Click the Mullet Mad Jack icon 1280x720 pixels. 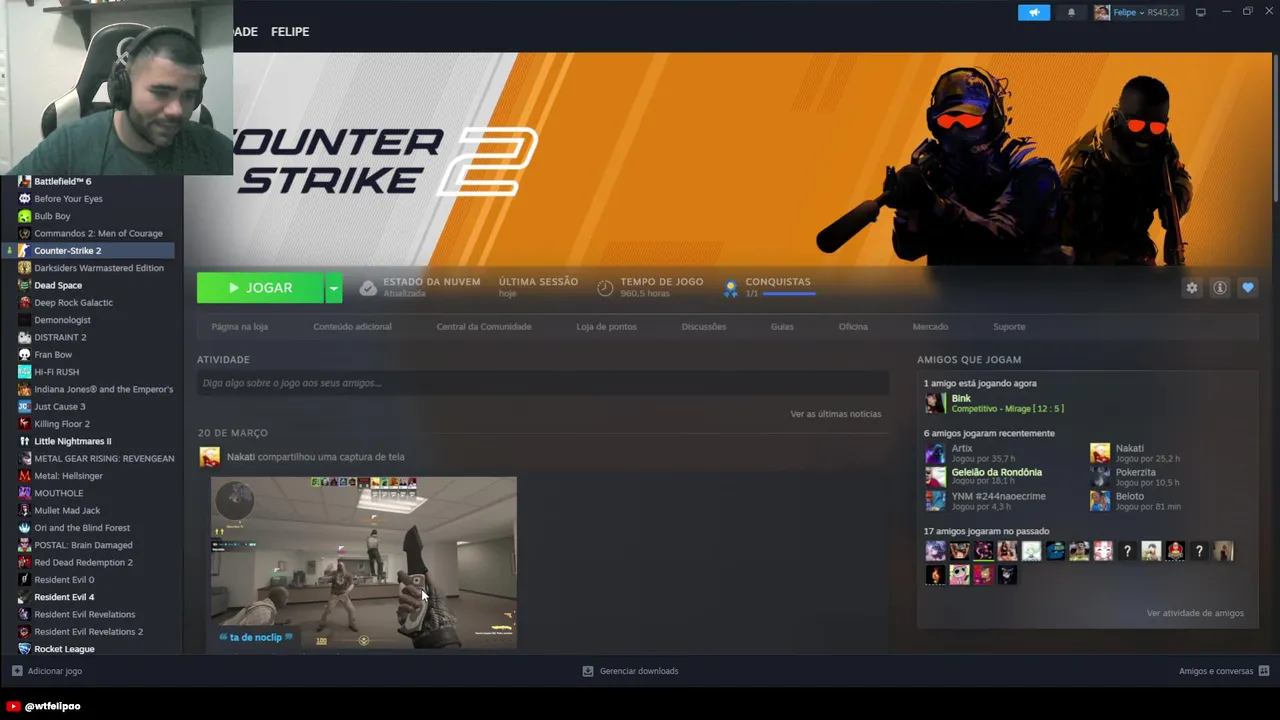tap(24, 511)
